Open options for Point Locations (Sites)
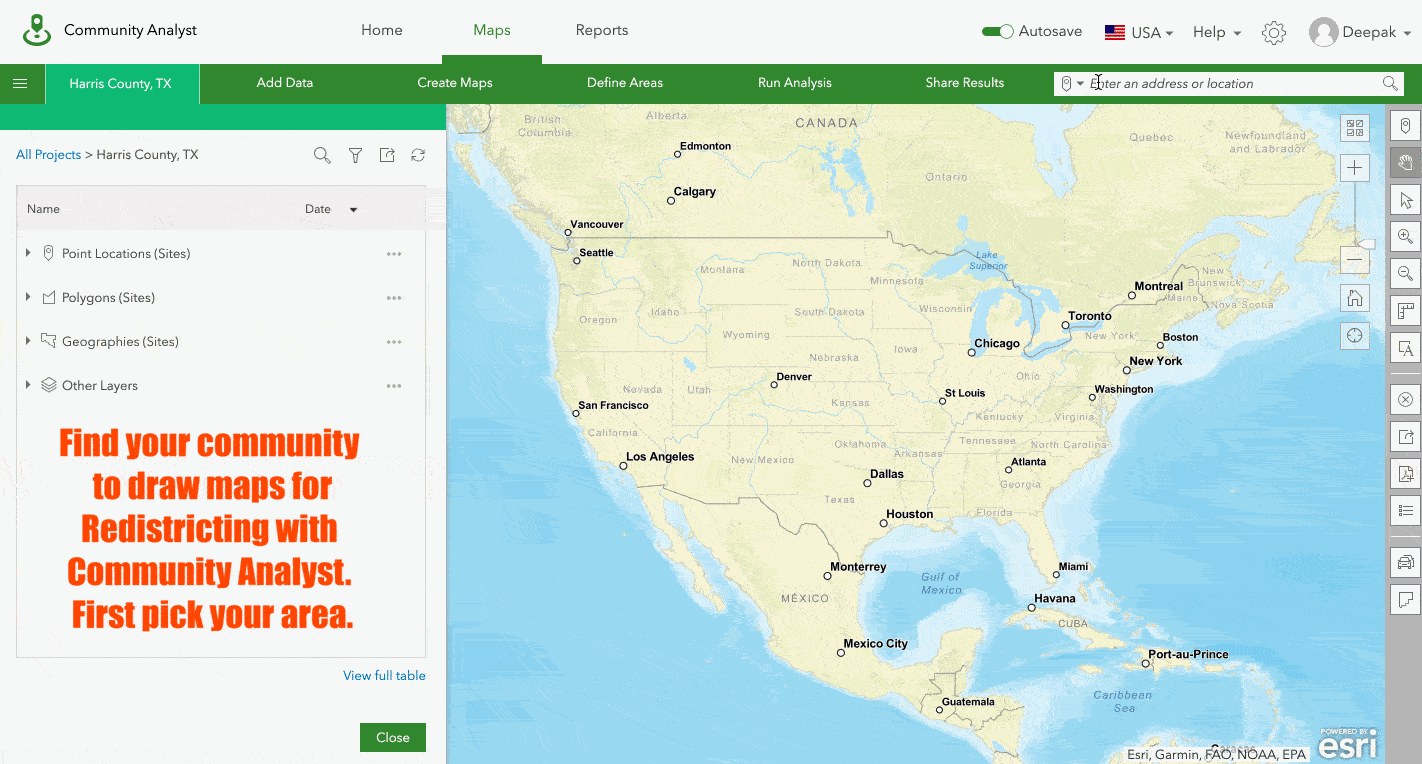 click(x=394, y=254)
